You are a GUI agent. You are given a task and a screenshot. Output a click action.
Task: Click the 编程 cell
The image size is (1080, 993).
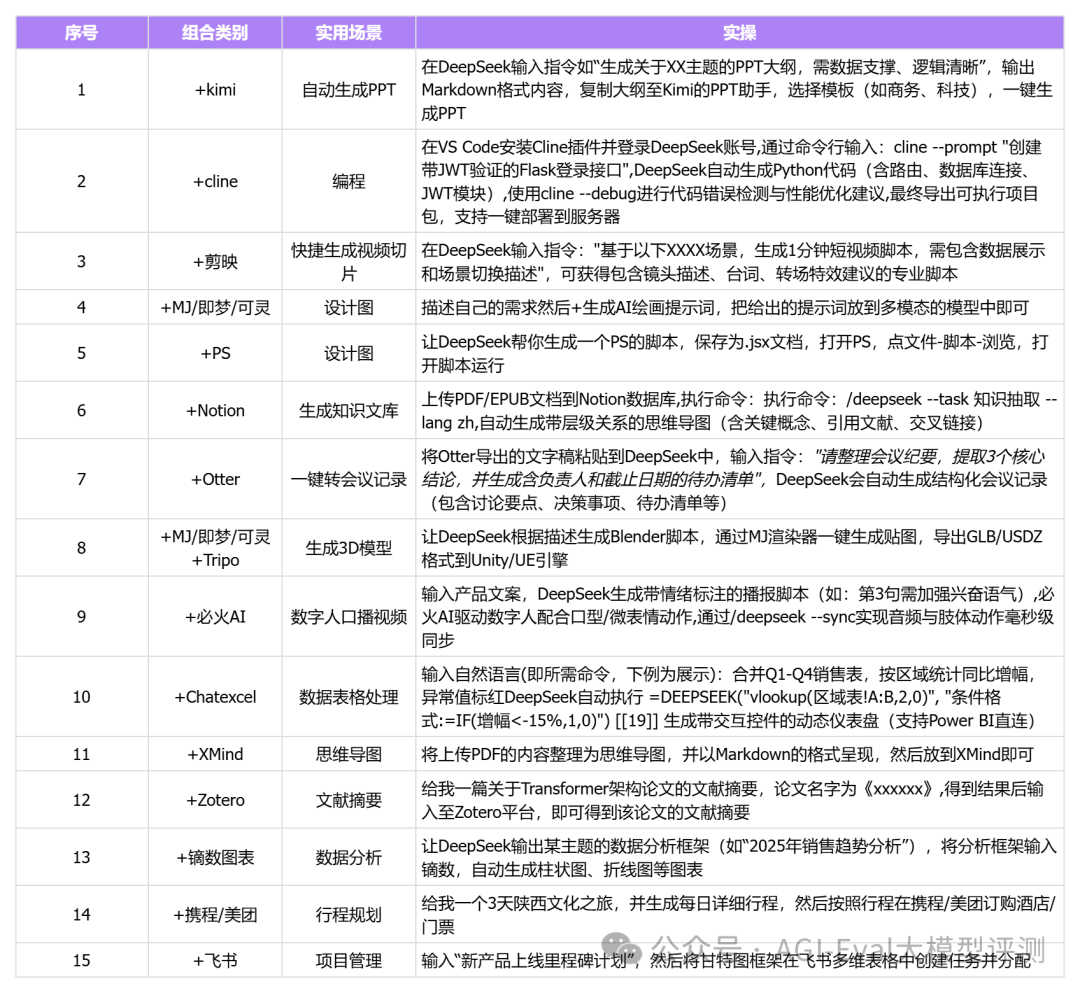(x=349, y=181)
